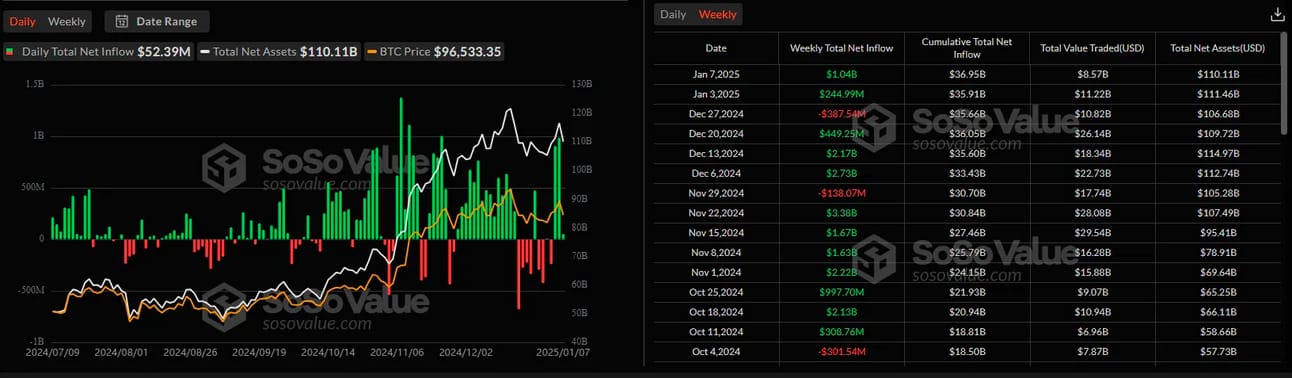Click the $18.50B cumulative inflow cell
Viewport: 1292px width, 378px height.
tap(967, 352)
